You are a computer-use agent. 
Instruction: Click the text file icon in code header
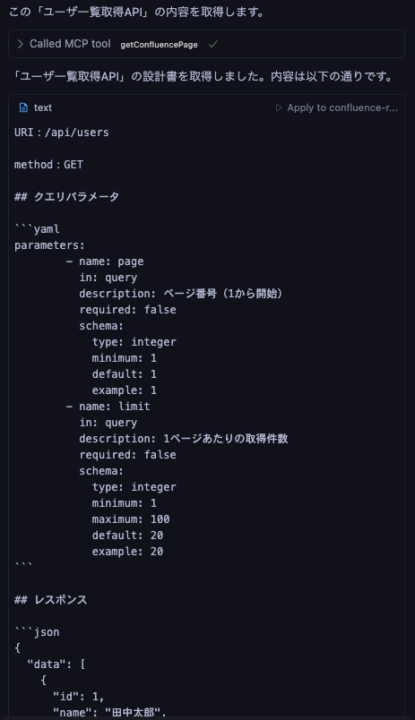(x=23, y=107)
